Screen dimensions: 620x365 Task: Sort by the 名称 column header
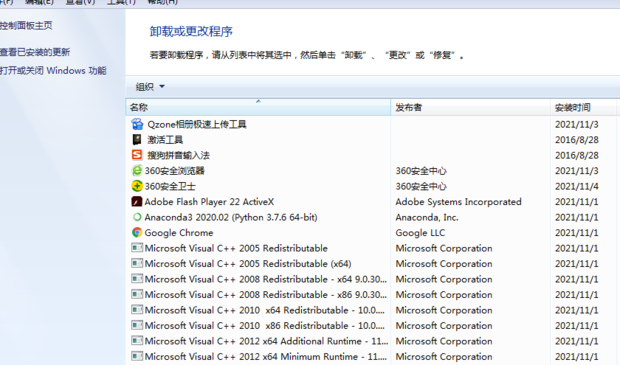(258, 107)
